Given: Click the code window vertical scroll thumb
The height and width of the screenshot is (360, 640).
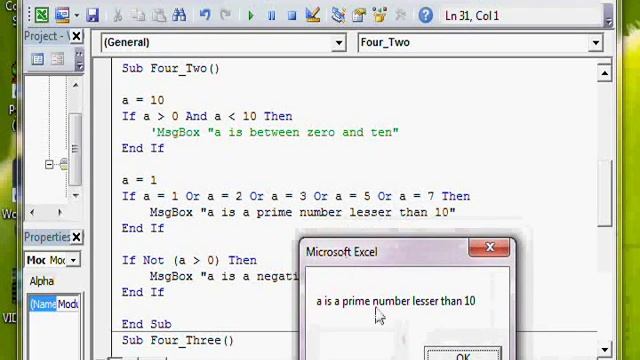Looking at the screenshot, I should [604, 193].
